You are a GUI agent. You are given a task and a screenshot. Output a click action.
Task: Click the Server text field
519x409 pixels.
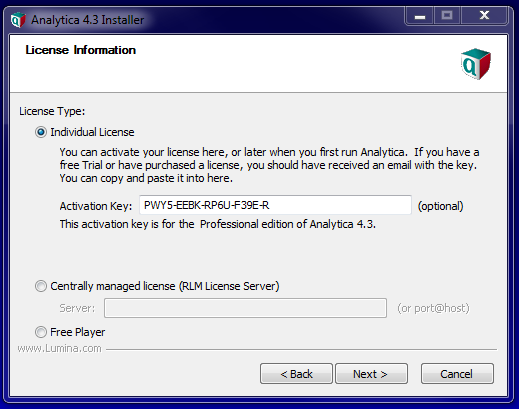point(245,308)
